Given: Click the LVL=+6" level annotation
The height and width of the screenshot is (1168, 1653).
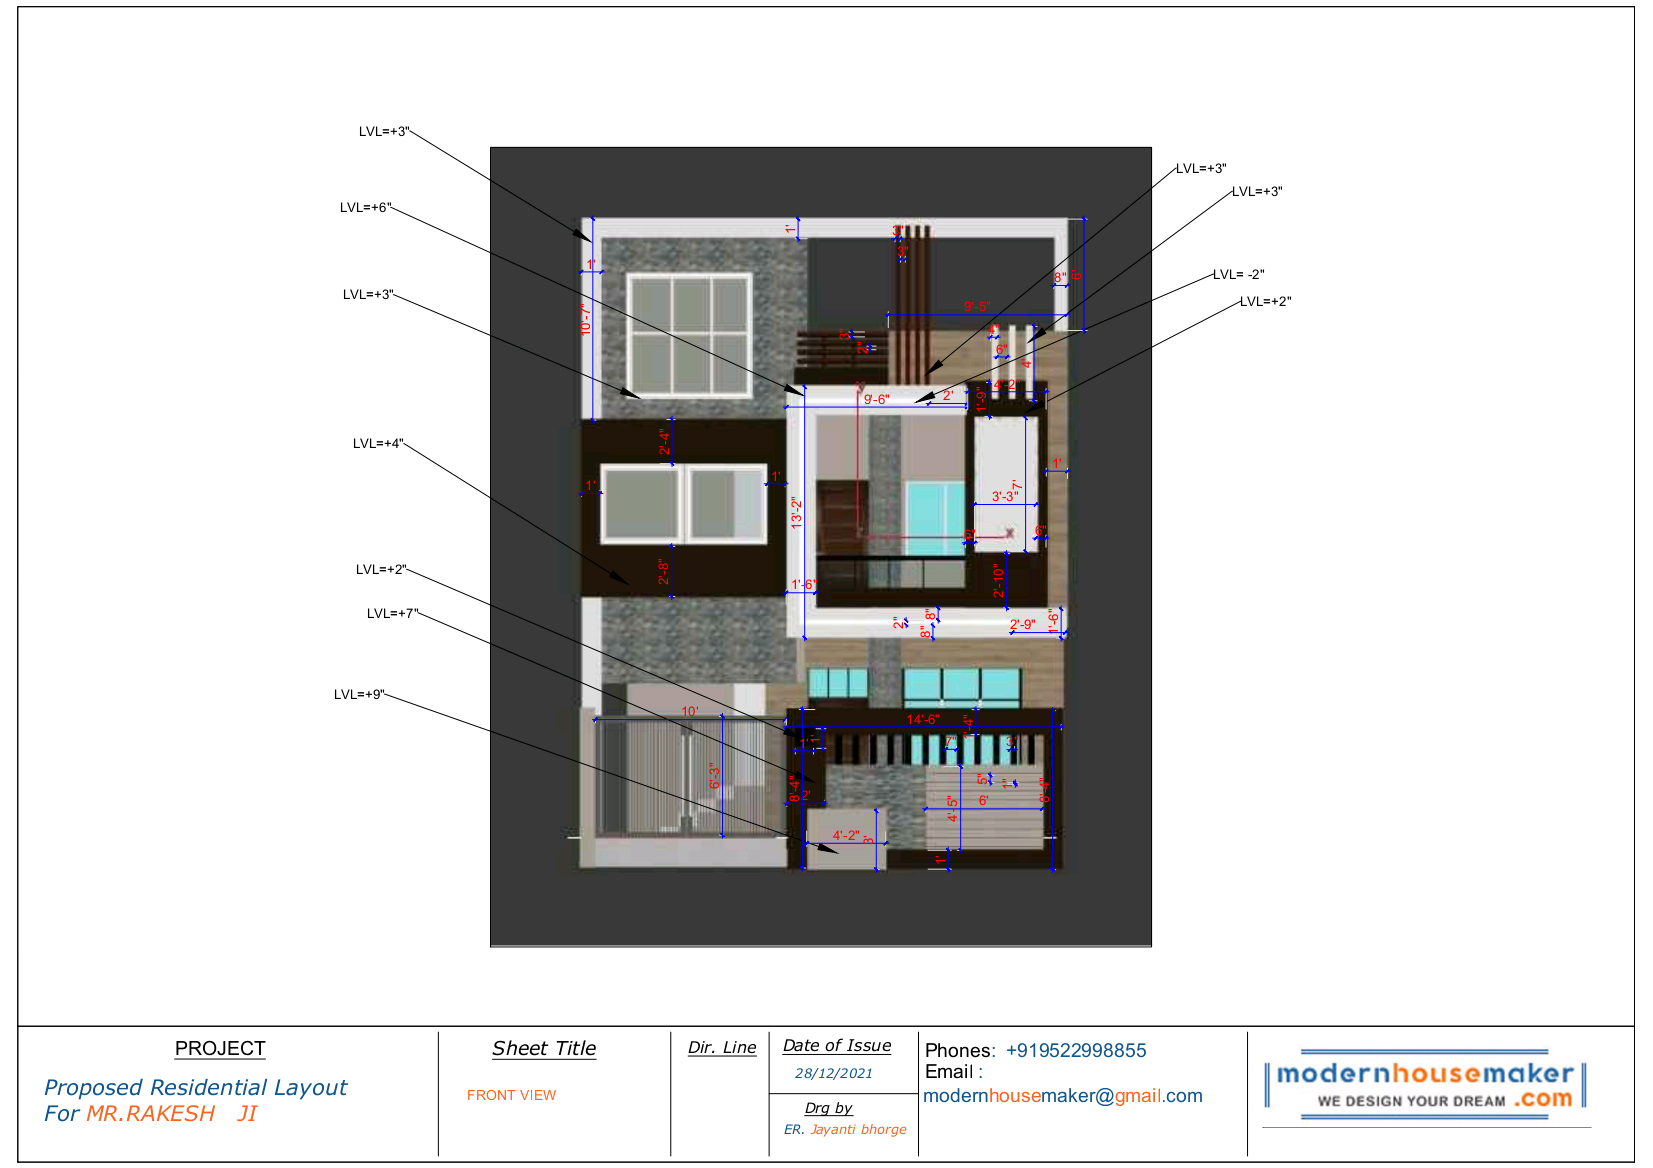Looking at the screenshot, I should tap(366, 208).
